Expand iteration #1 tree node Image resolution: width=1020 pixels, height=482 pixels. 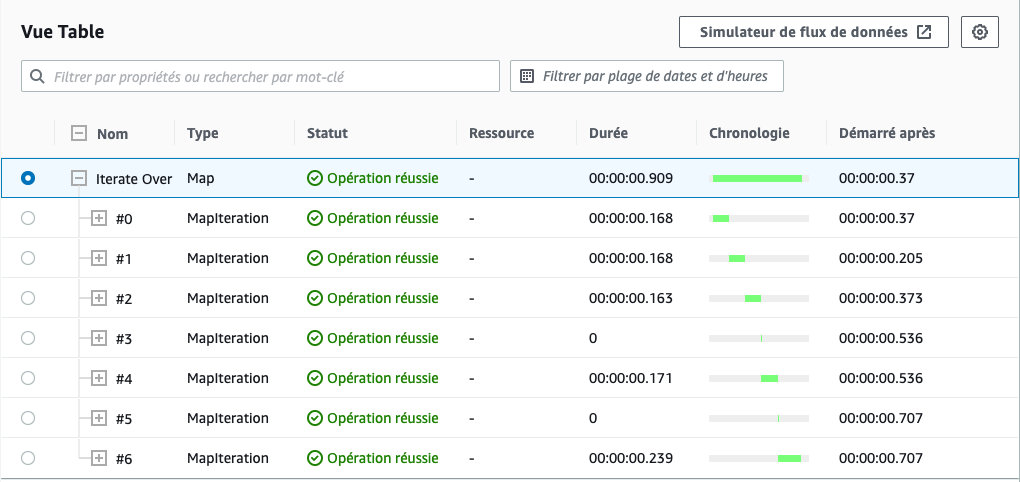[98, 259]
